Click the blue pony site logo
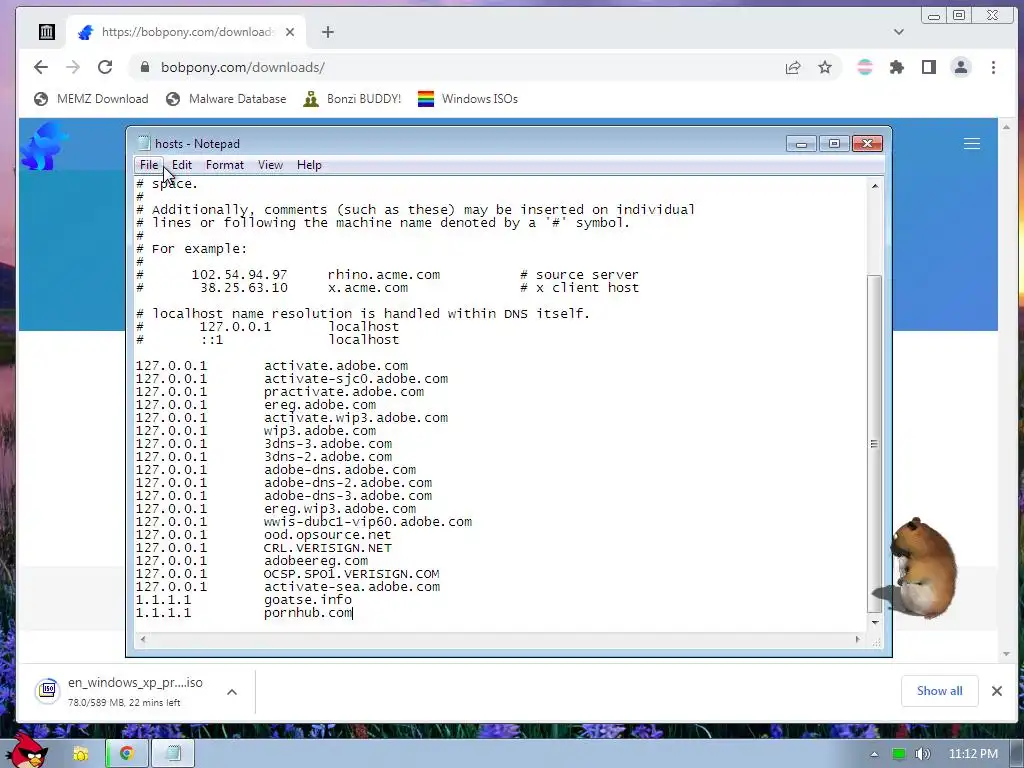The image size is (1024, 768). tap(44, 146)
